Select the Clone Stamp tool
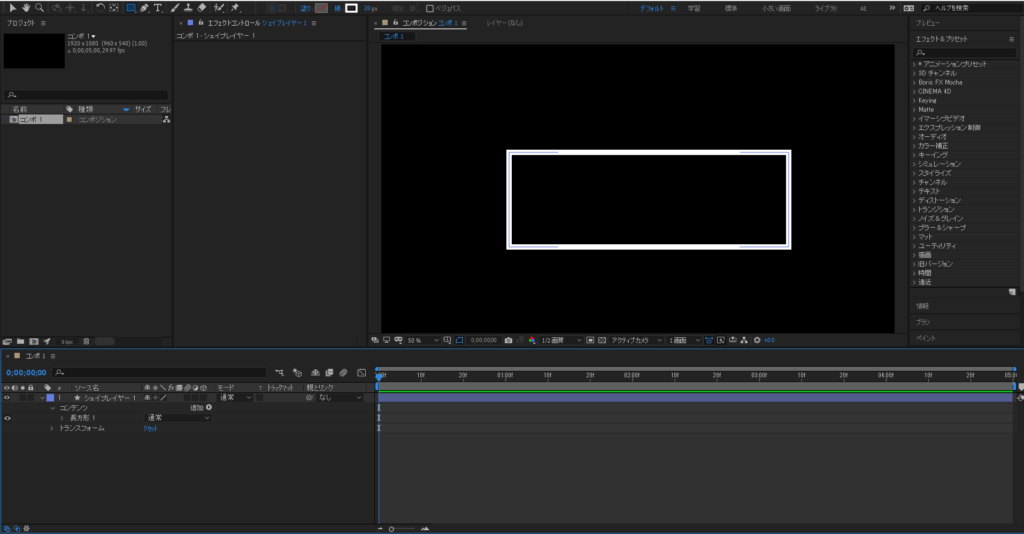The width and height of the screenshot is (1024, 534). 188,8
